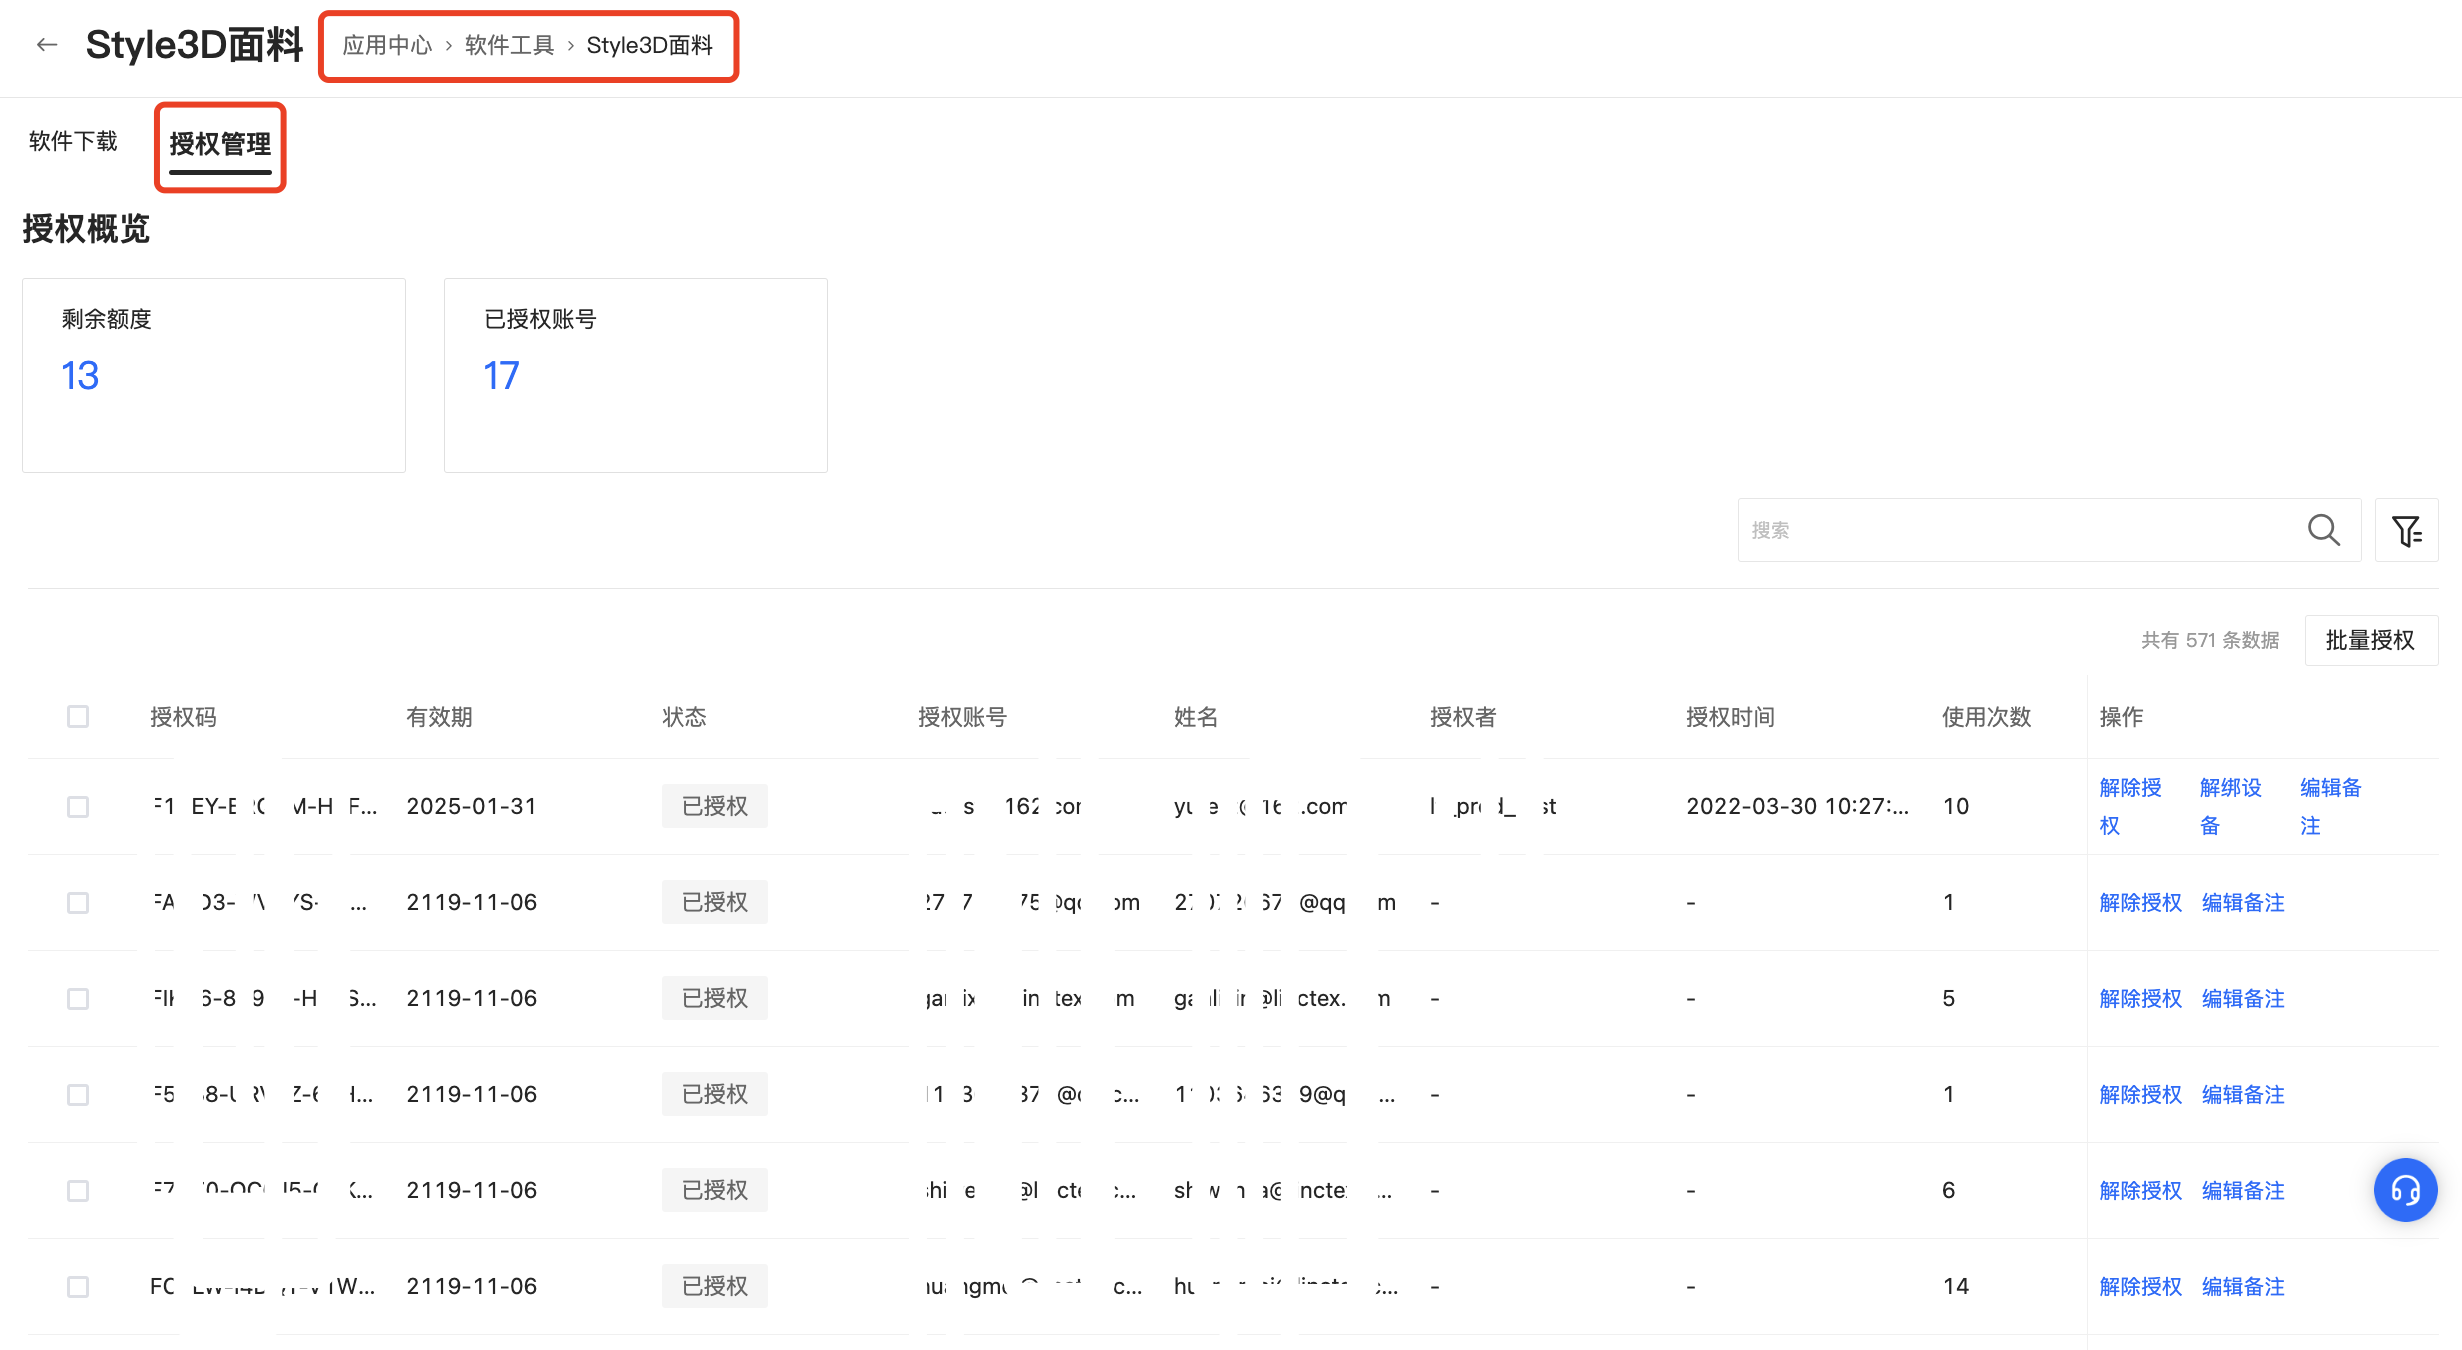Open the customer support headset button
This screenshot has height=1350, width=2462.
2405,1190
